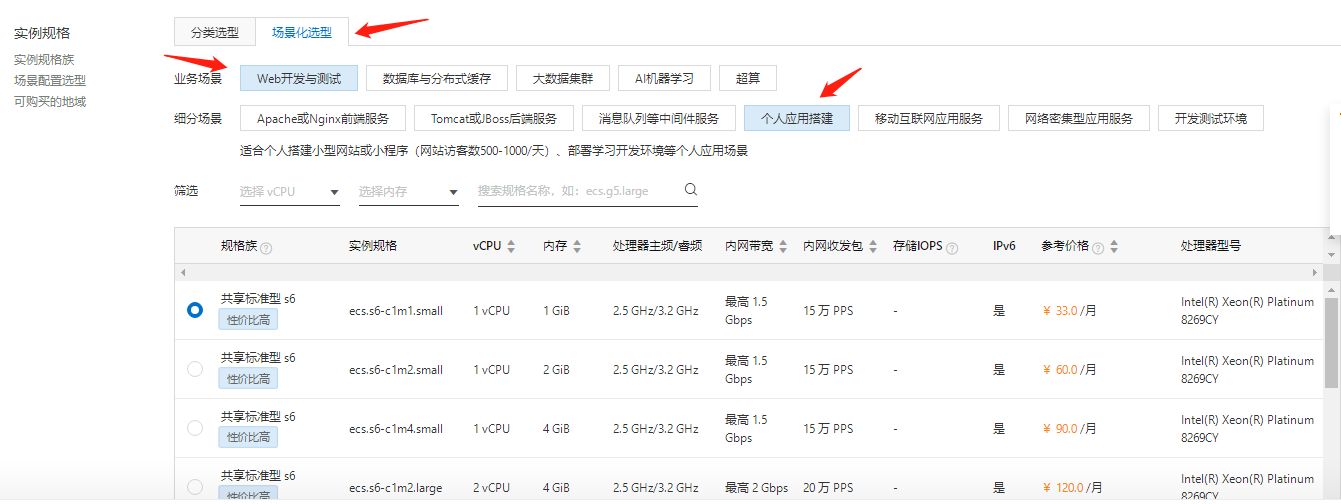
Task: Click 场景配置选型 in left sidebar
Action: pyautogui.click(x=50, y=80)
